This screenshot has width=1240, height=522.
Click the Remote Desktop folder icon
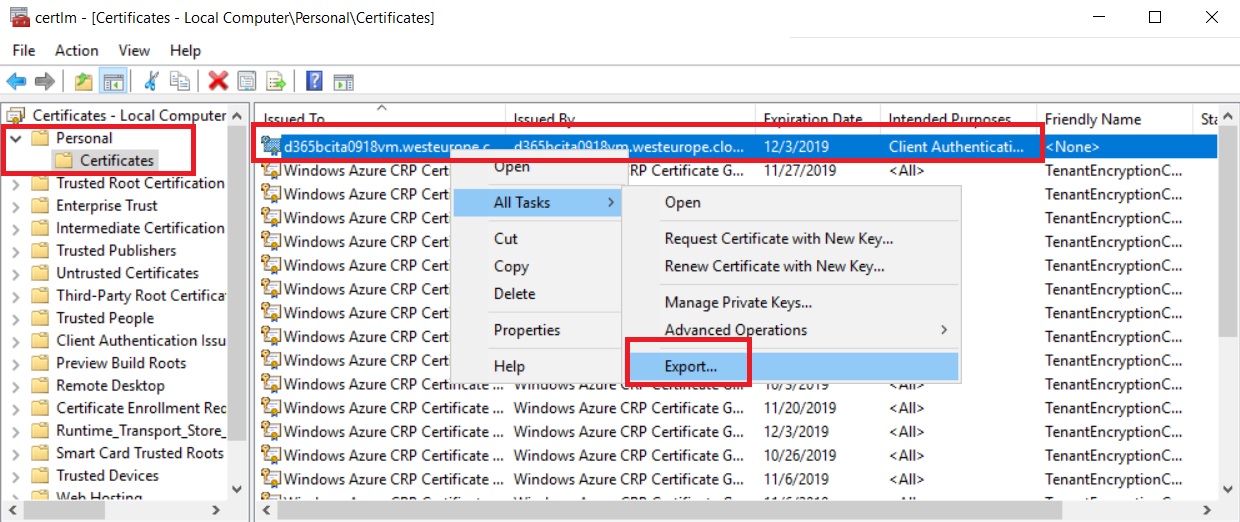tap(41, 386)
